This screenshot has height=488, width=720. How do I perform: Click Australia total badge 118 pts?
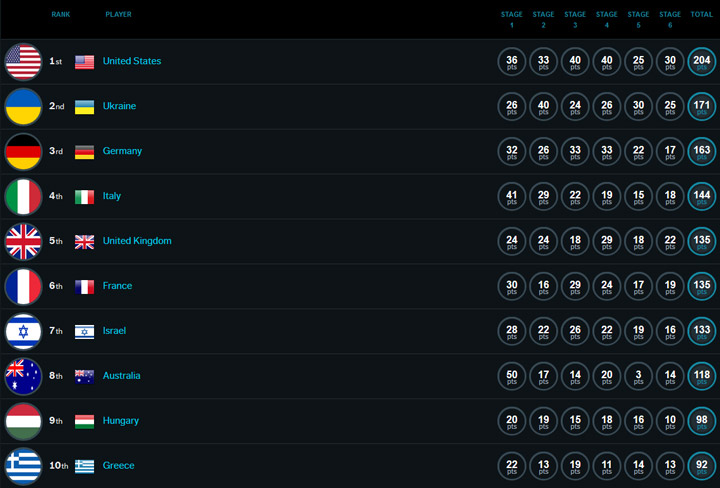(x=702, y=376)
